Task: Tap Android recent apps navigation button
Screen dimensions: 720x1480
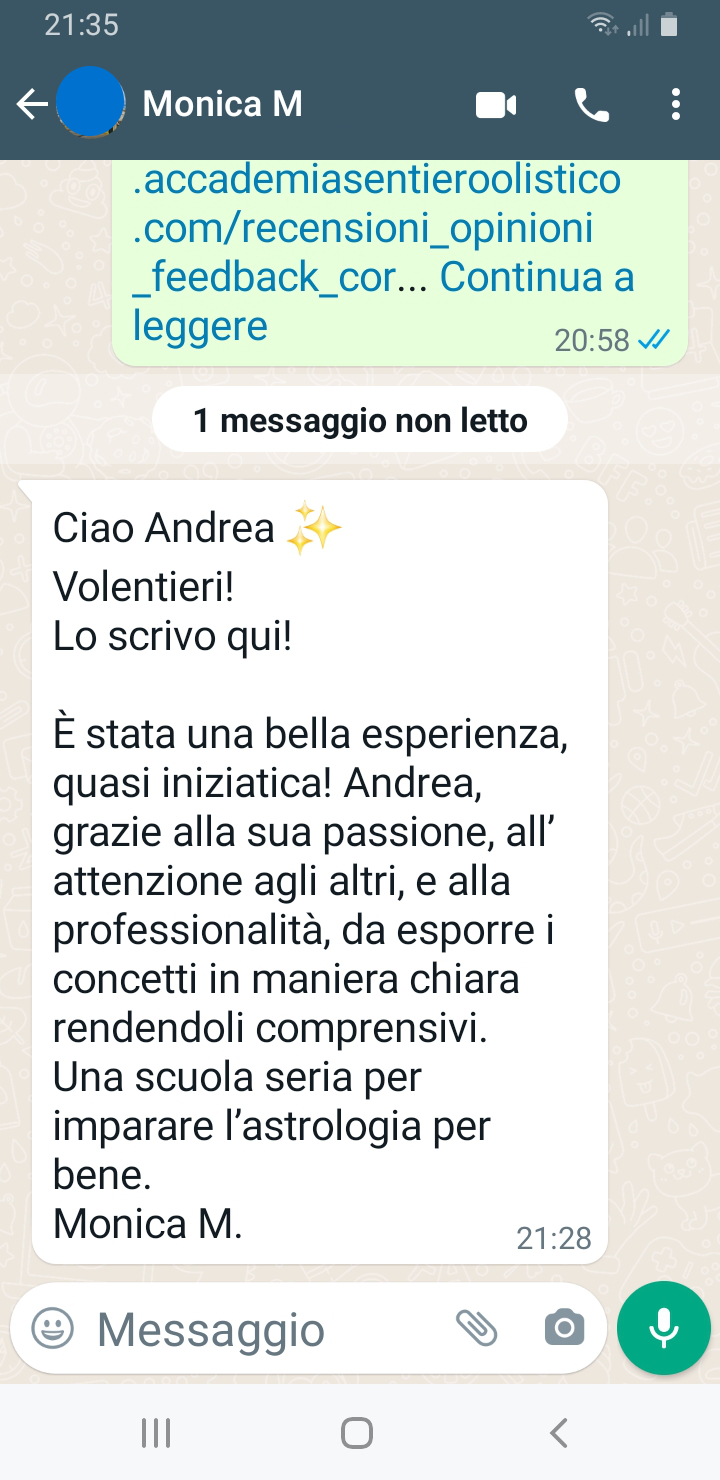Action: pos(156,1433)
